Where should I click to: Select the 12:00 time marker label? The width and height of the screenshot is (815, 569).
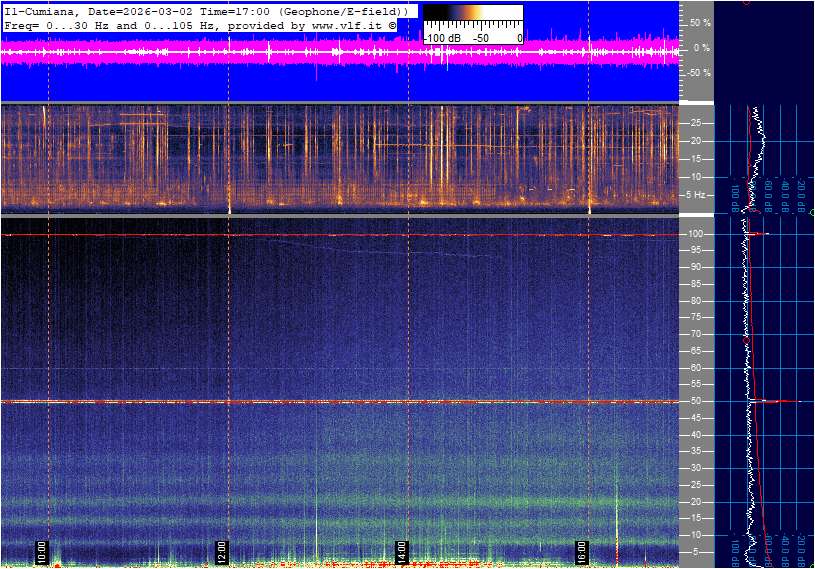click(x=221, y=552)
